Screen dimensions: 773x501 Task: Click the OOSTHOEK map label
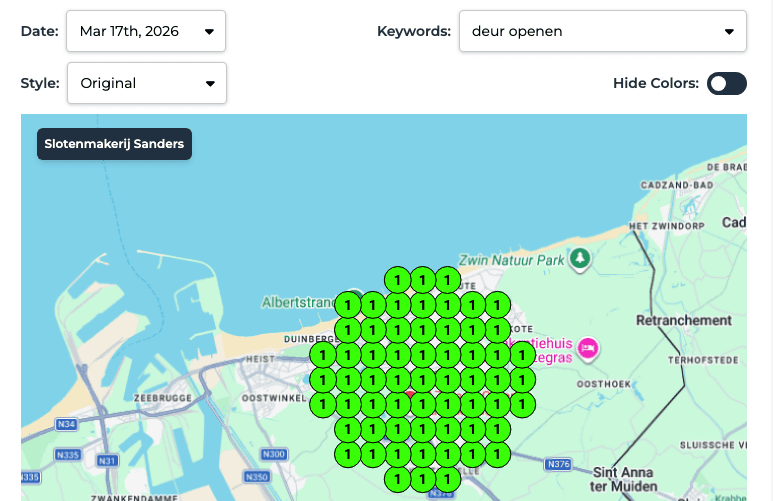click(x=604, y=384)
